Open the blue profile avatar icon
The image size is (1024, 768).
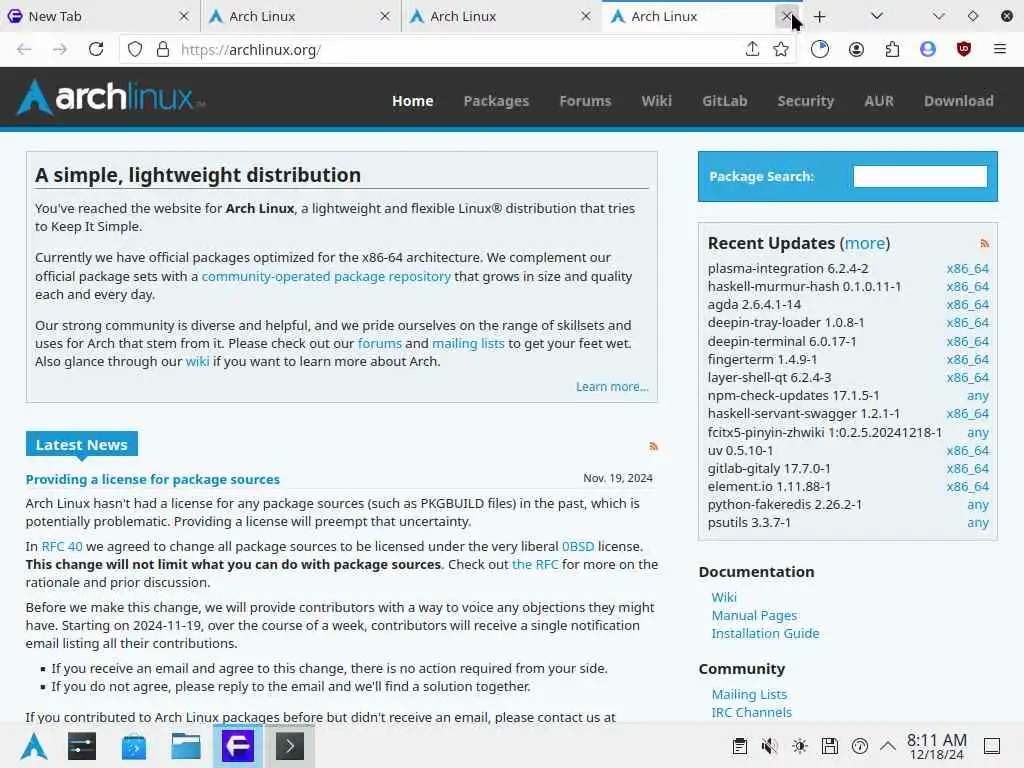pos(928,49)
